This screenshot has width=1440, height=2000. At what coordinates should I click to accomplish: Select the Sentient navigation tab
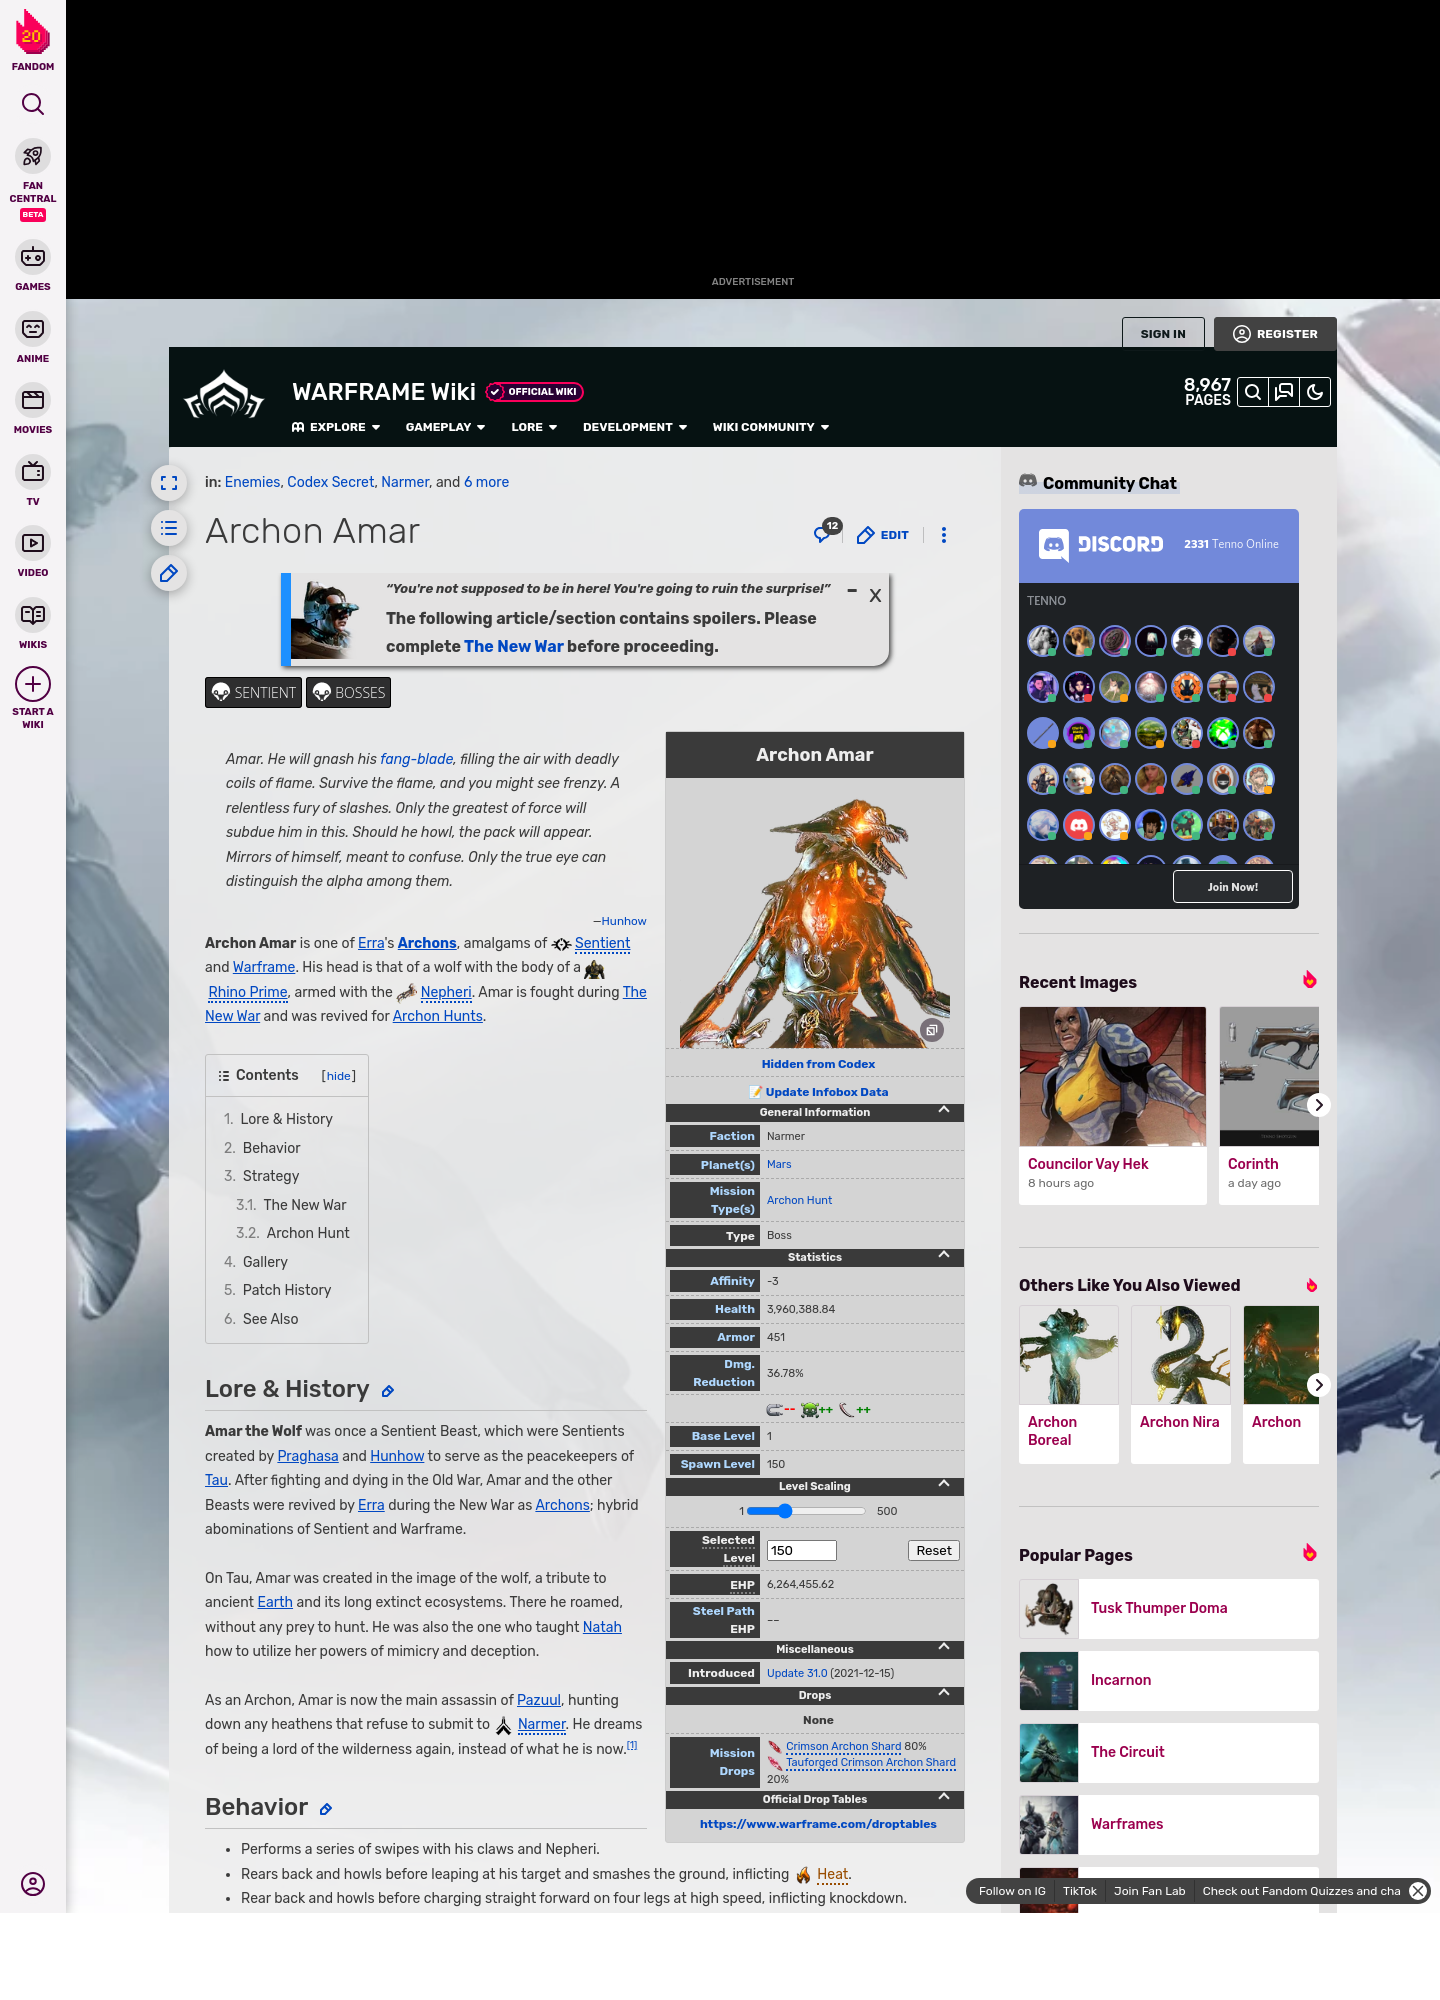pyautogui.click(x=254, y=693)
